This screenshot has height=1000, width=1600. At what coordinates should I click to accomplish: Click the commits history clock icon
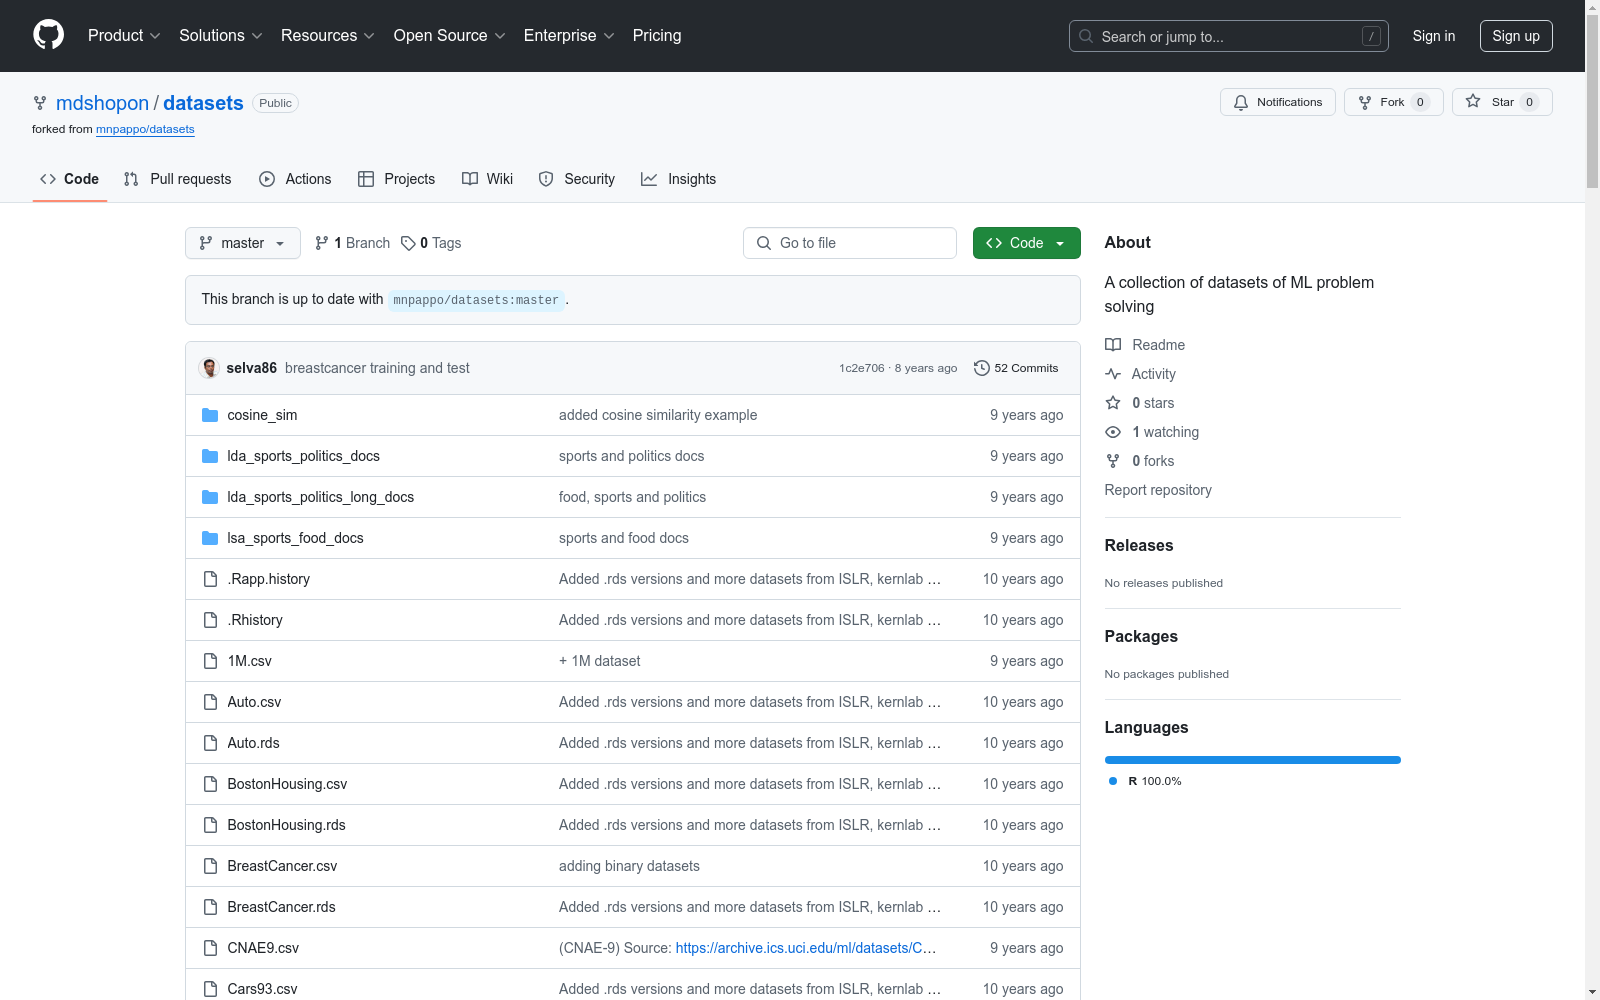(982, 368)
